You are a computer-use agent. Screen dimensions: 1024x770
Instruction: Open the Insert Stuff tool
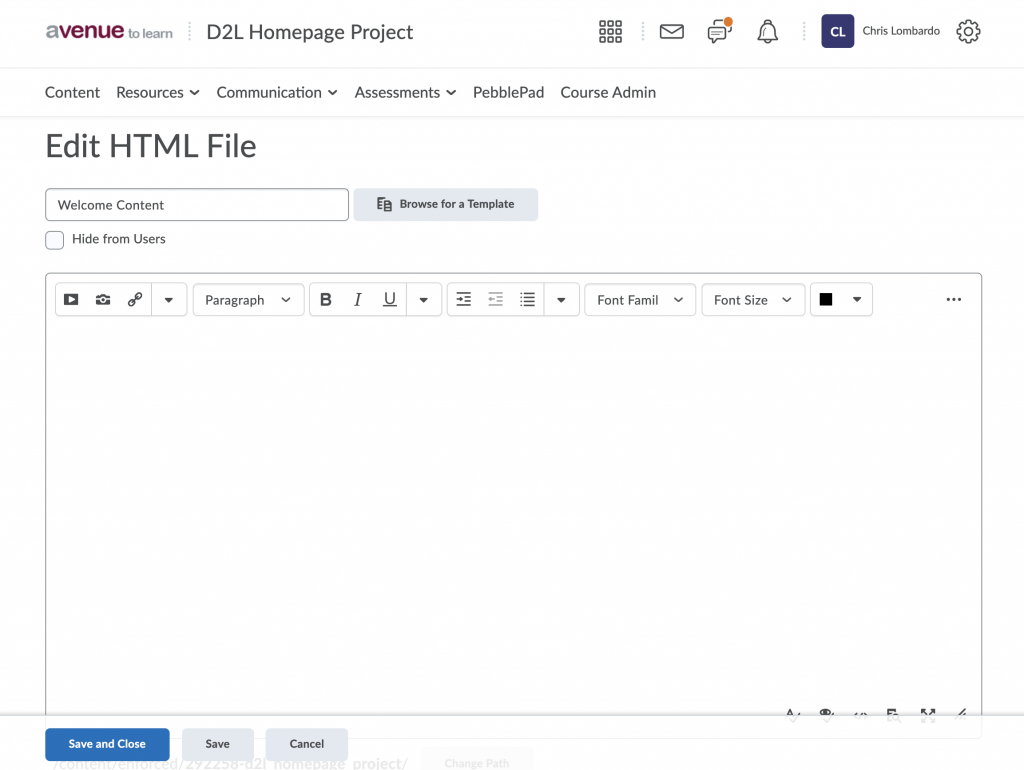[x=71, y=299]
